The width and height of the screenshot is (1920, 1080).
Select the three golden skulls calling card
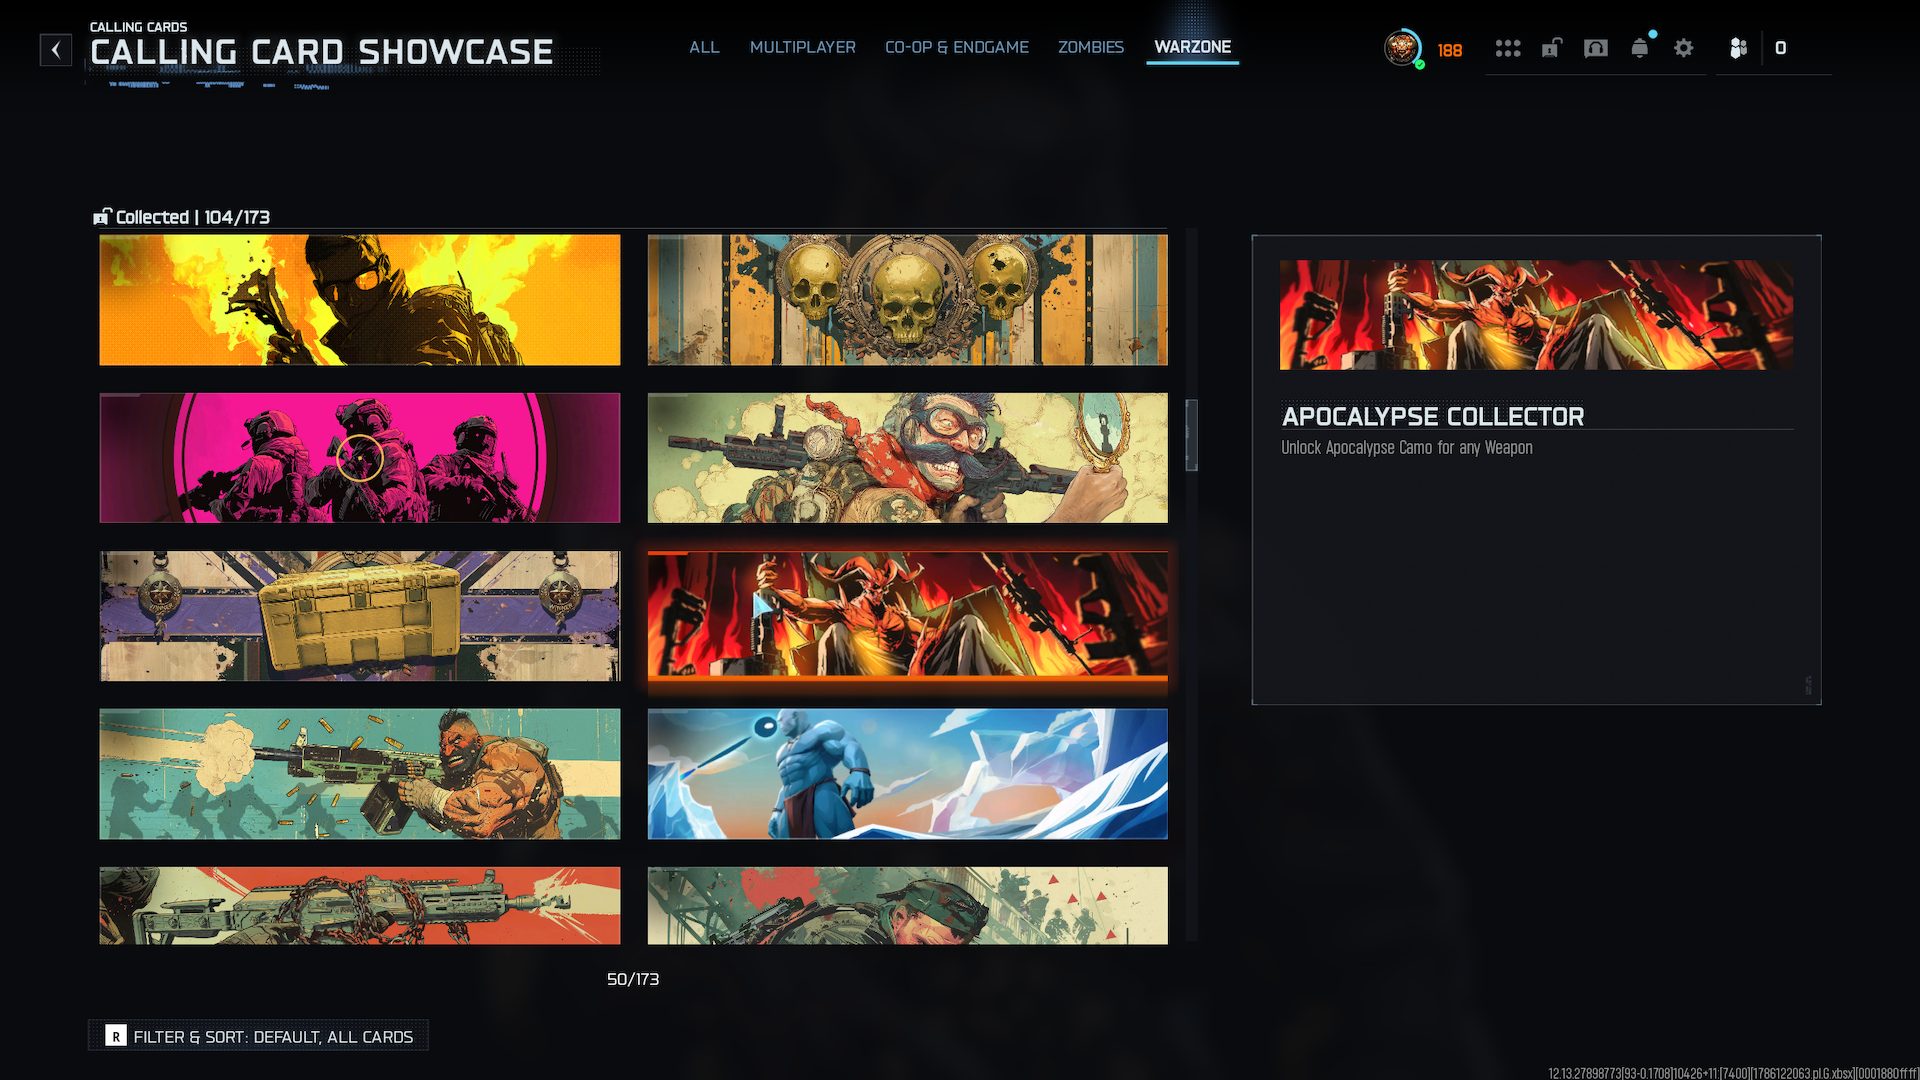(x=908, y=300)
